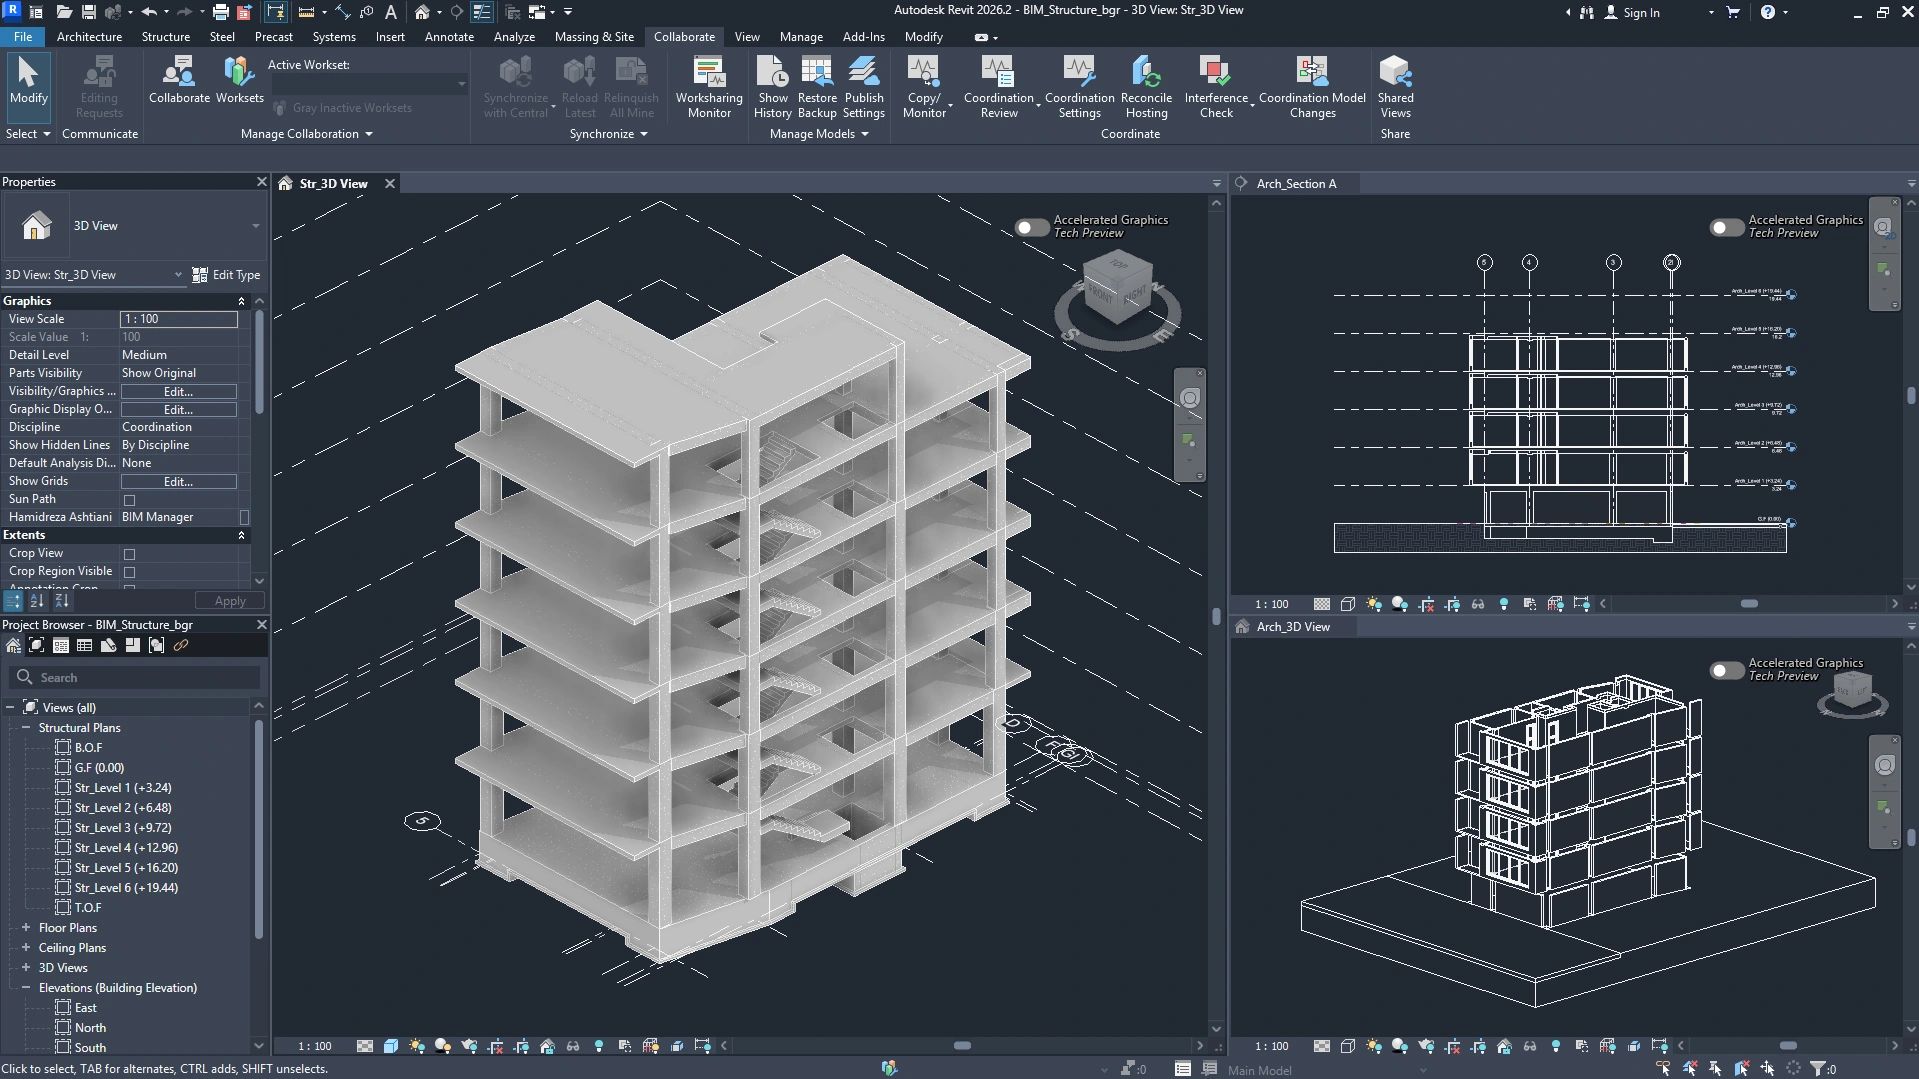The image size is (1919, 1079).
Task: Open the Manage ribbon tab
Action: [801, 37]
